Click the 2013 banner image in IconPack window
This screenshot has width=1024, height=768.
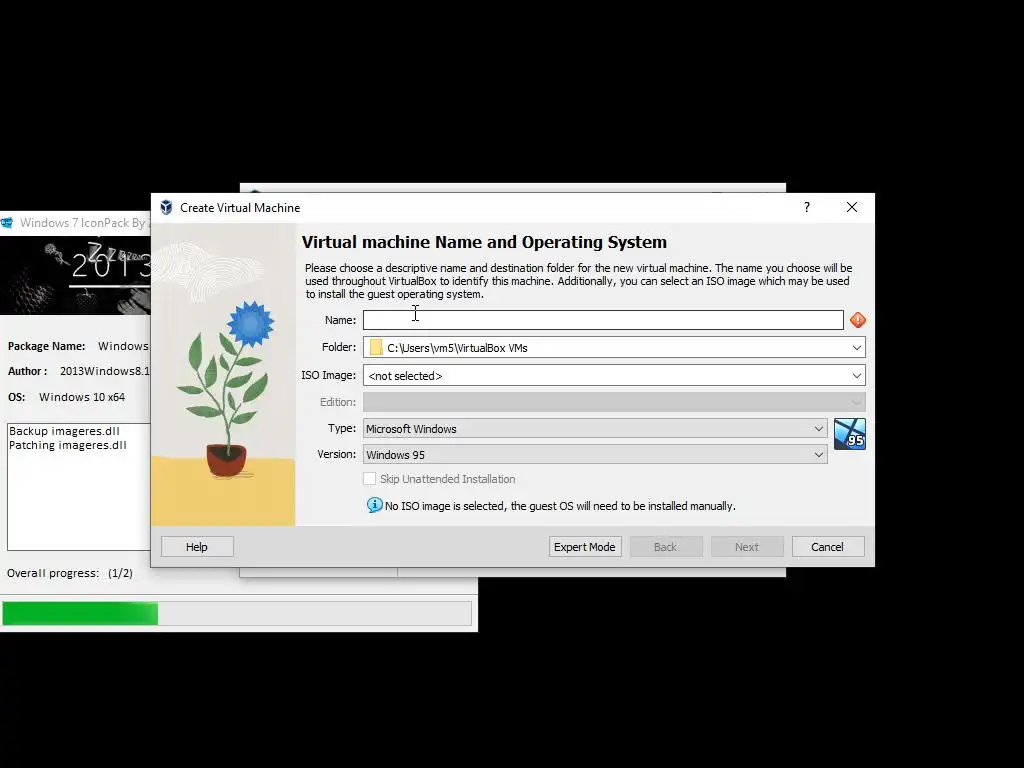tap(75, 276)
